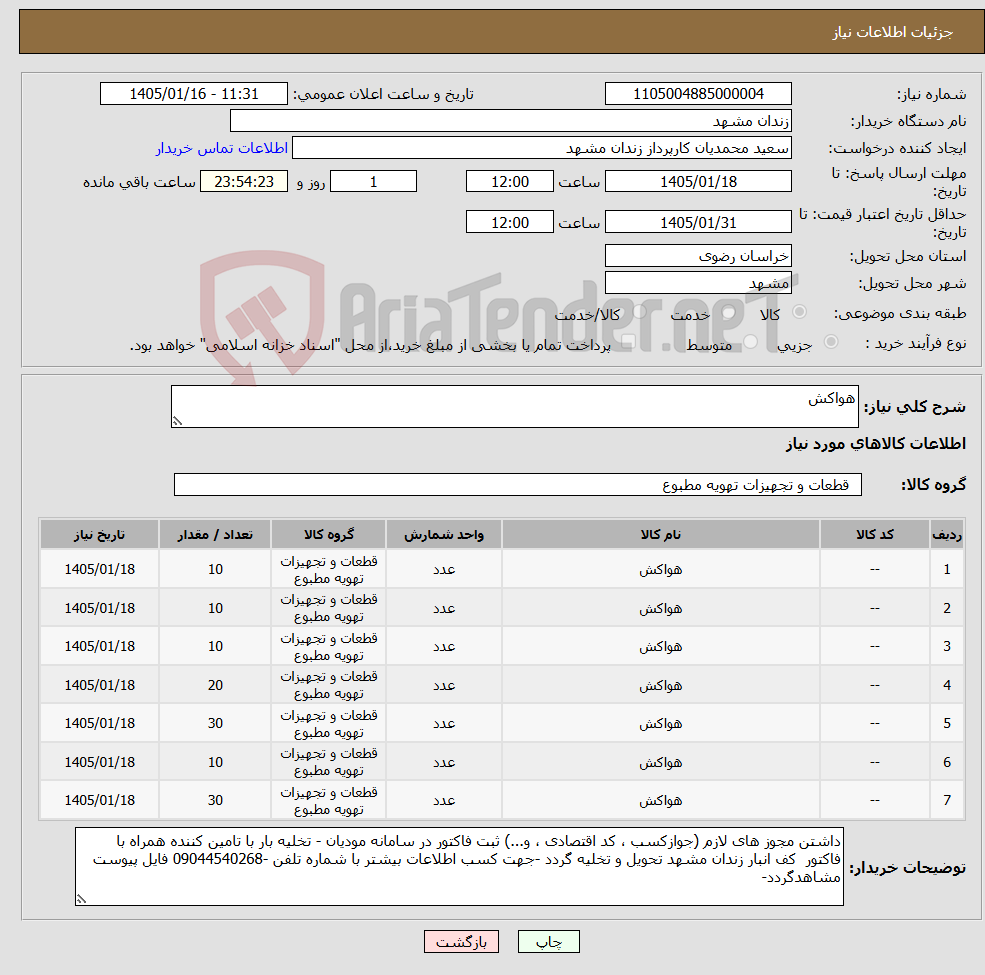
Task: Click the response deadline hour field in the 1405/01/18 row
Action: click(509, 182)
